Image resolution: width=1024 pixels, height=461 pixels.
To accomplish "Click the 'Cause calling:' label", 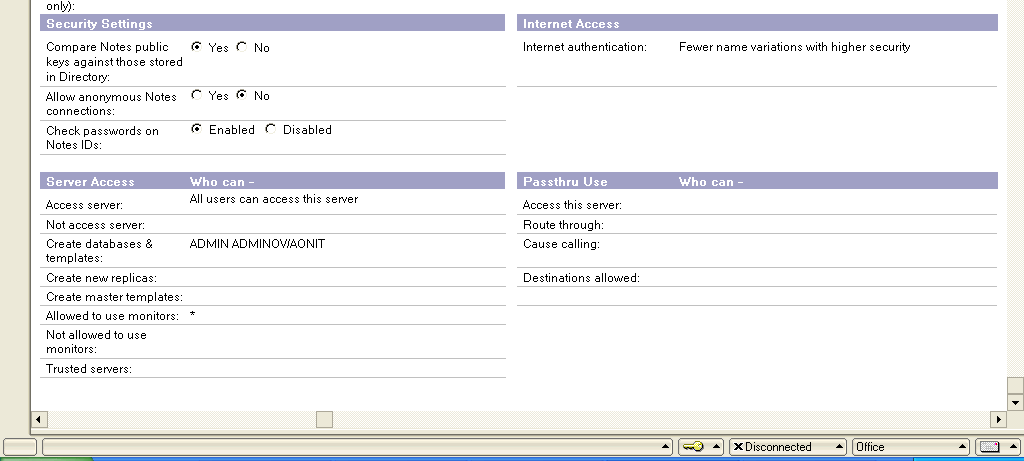I will click(x=561, y=244).
